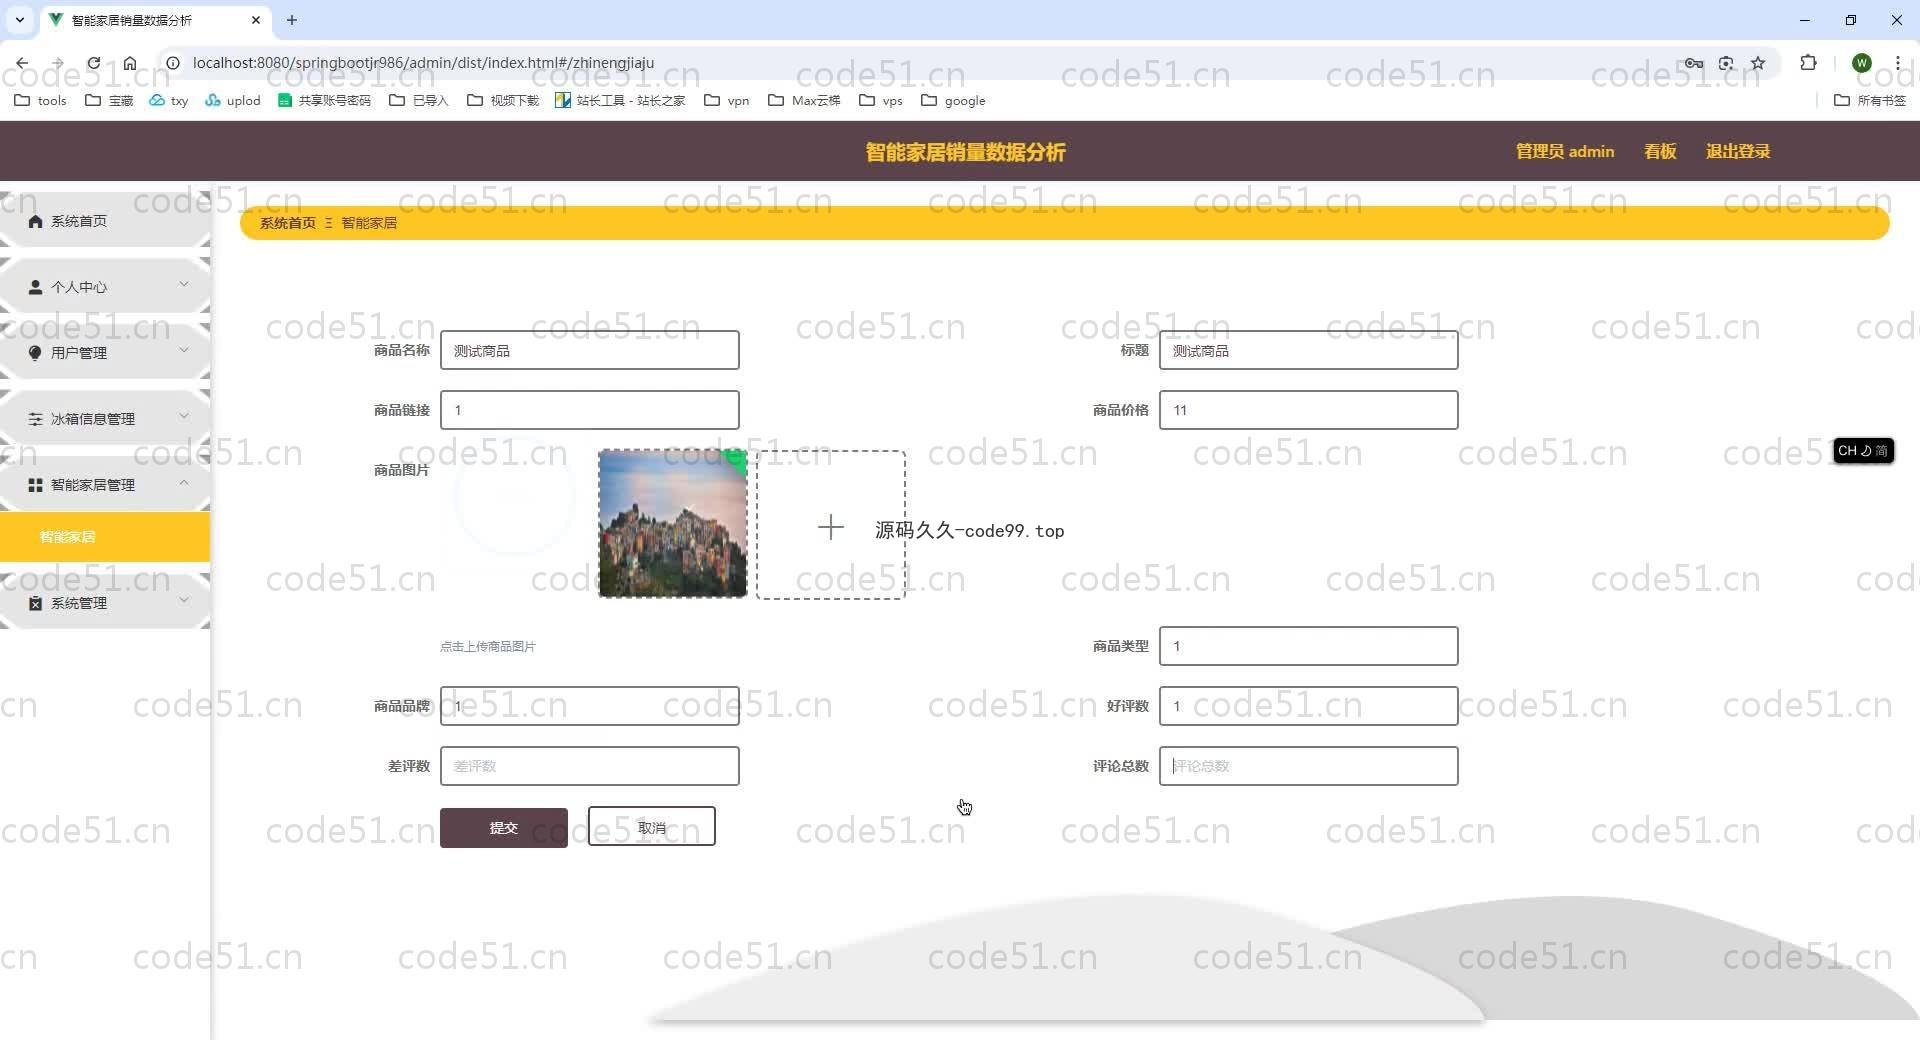Viewport: 1920px width, 1040px height.
Task: Open the browser home page icon
Action: [130, 63]
